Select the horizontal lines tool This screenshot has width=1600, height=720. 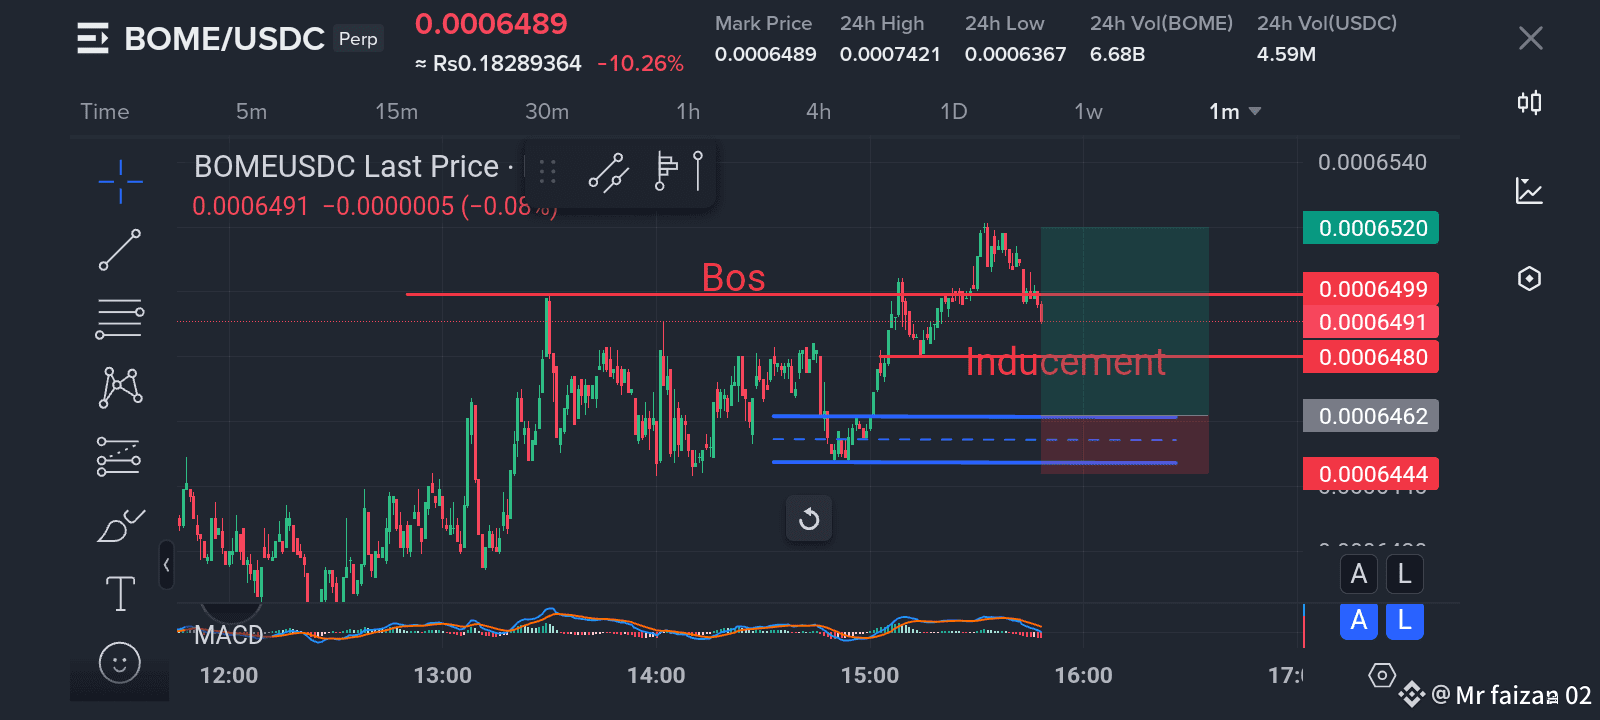click(120, 319)
